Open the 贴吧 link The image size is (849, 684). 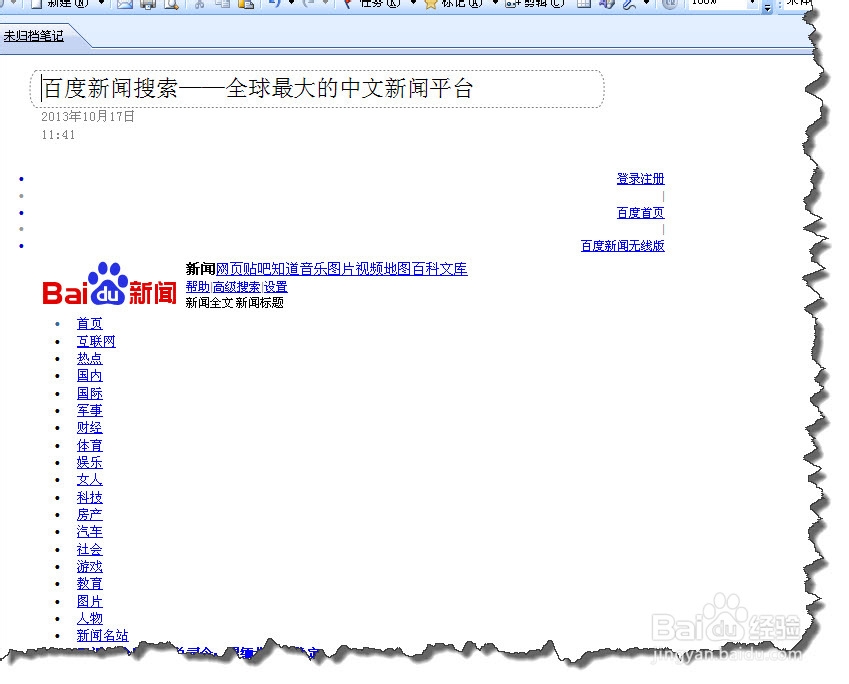(x=258, y=269)
